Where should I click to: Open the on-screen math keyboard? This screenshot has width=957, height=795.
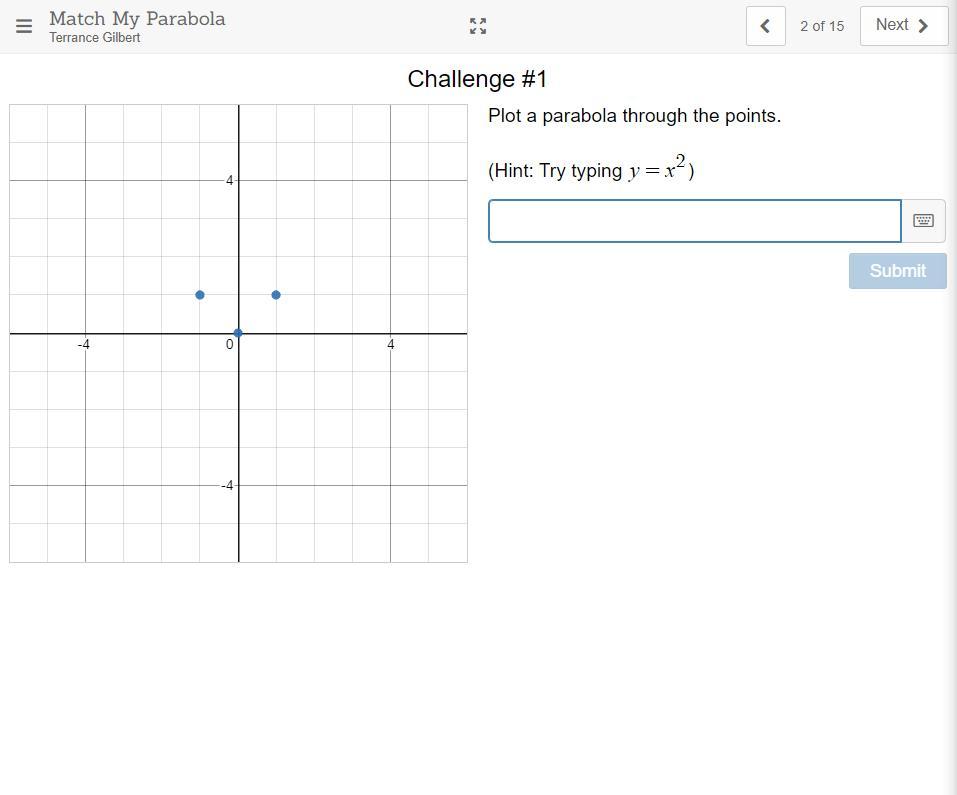[923, 220]
